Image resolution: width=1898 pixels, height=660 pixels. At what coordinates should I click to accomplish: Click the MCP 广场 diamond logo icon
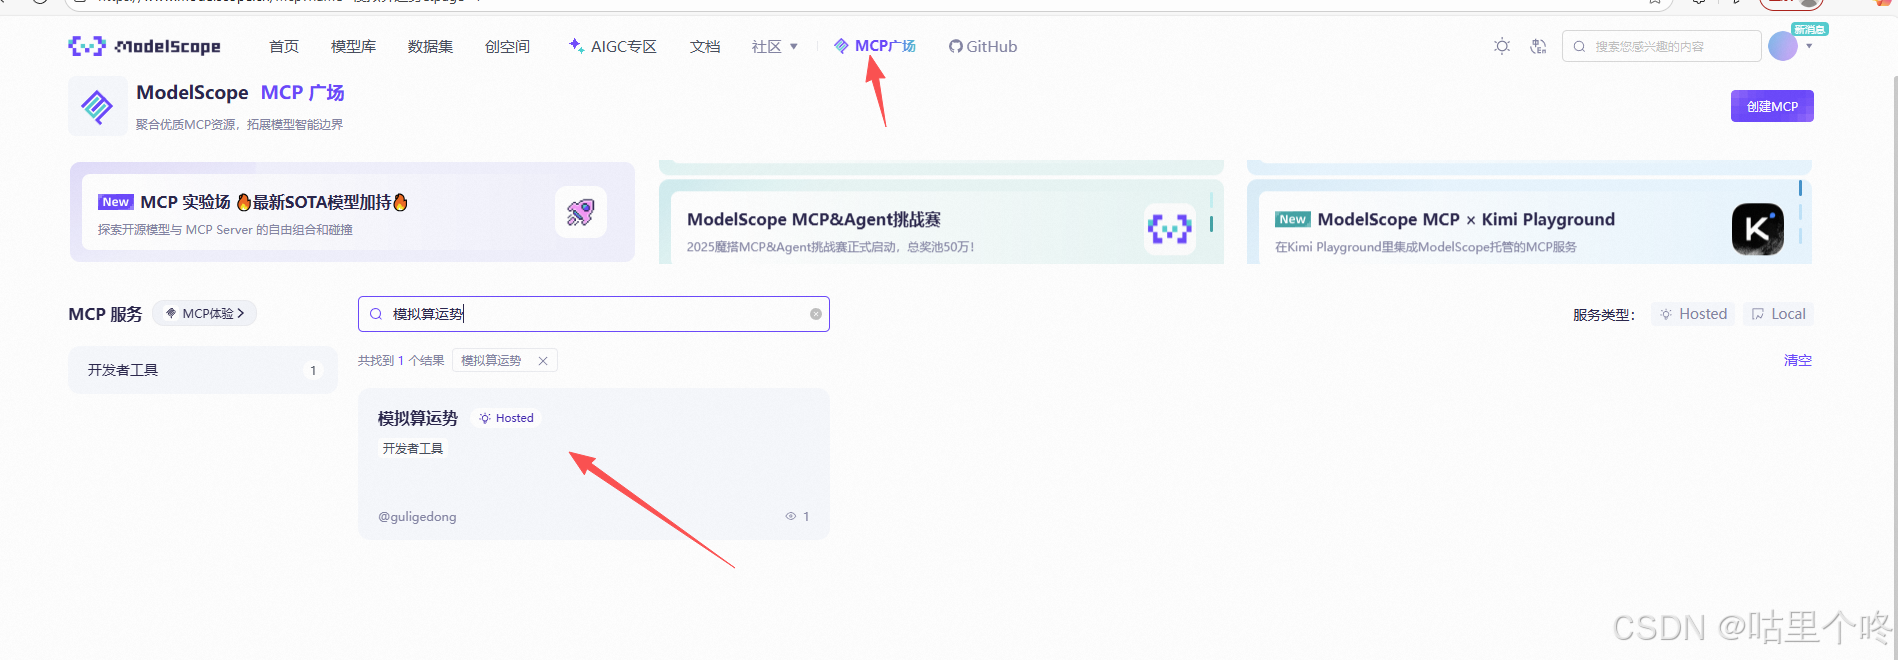coord(97,106)
